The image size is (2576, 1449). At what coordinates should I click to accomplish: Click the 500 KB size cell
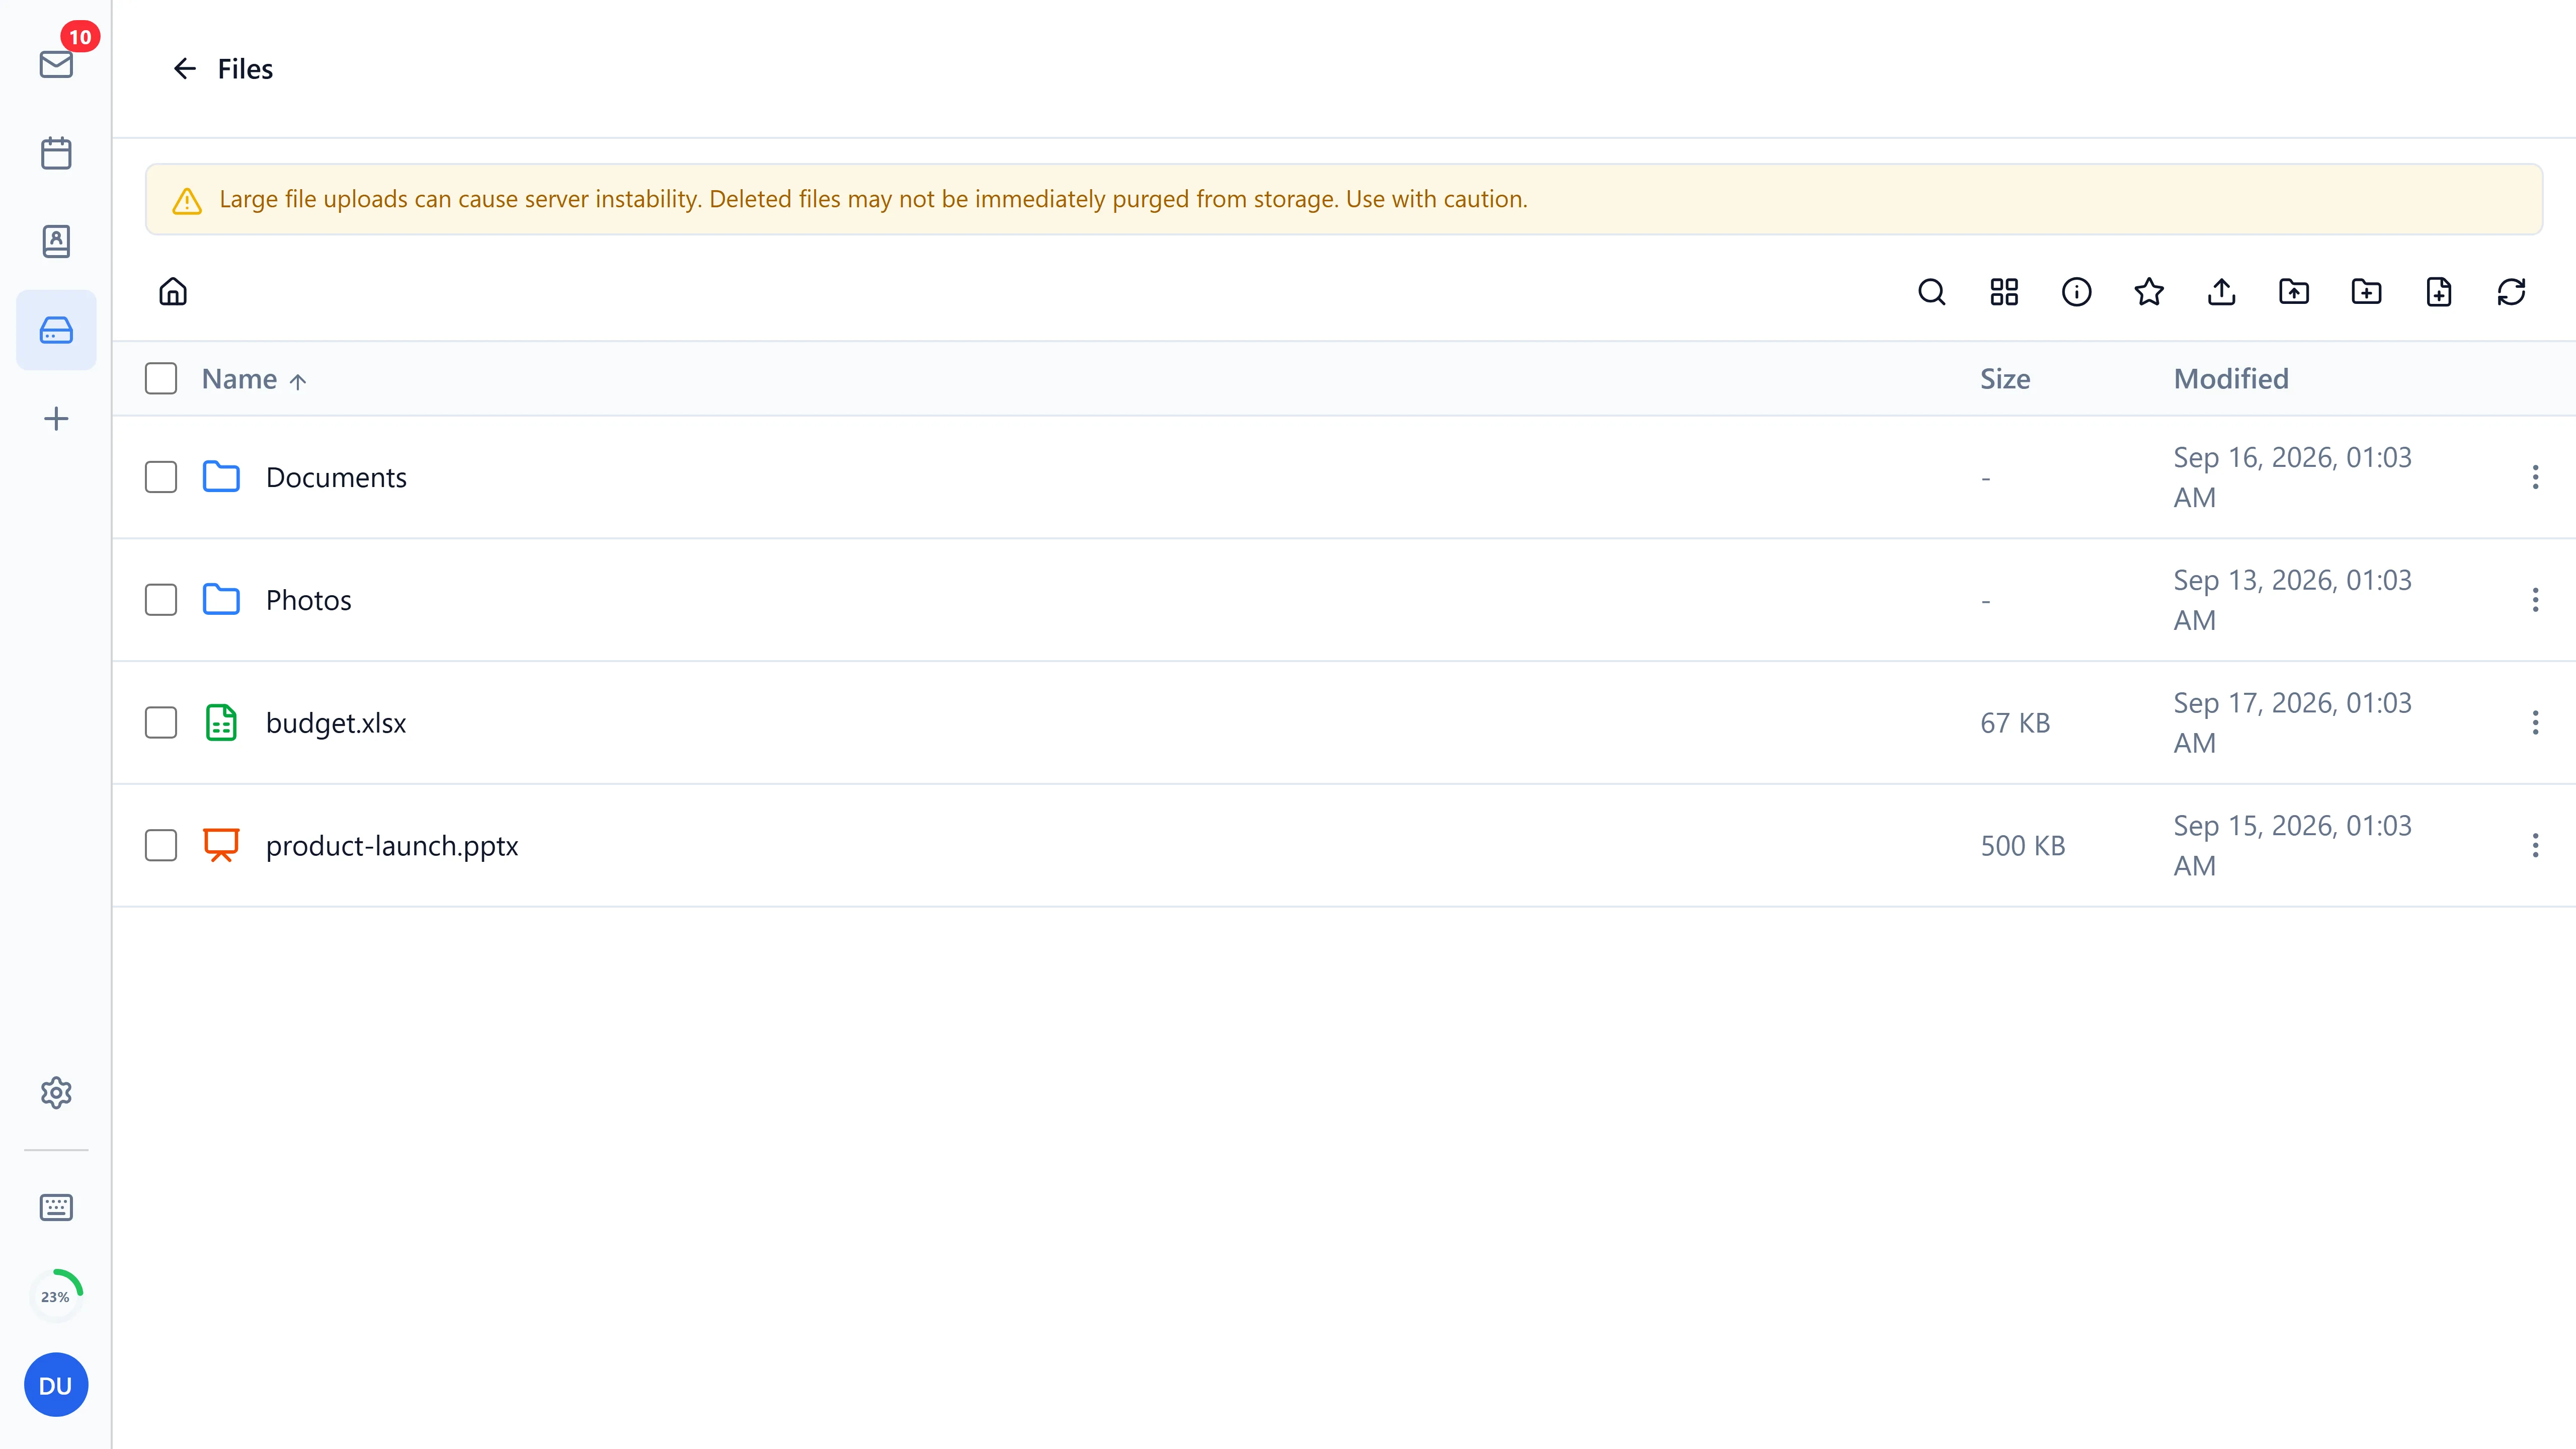click(2022, 846)
